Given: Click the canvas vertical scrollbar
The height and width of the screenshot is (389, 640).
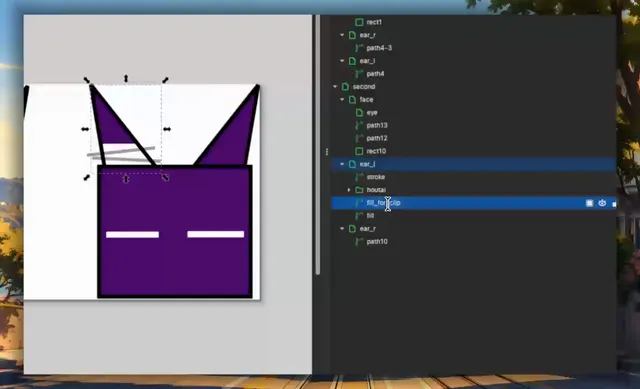Looking at the screenshot, I should pos(318,145).
